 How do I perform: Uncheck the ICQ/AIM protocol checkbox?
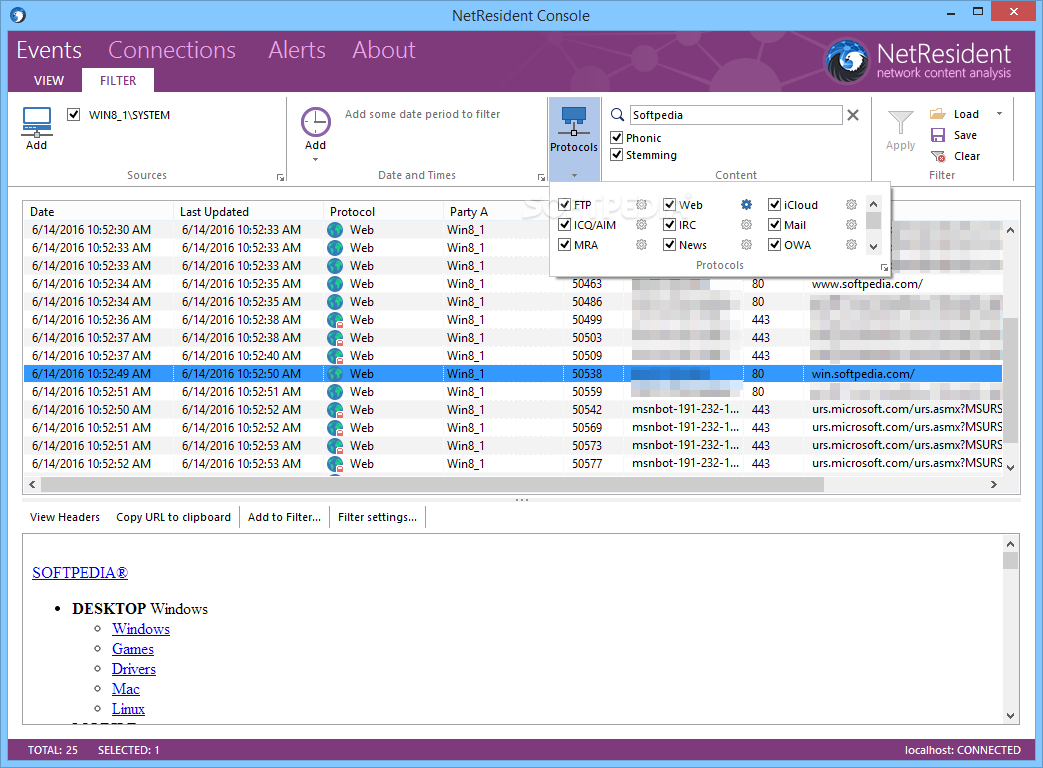(565, 225)
